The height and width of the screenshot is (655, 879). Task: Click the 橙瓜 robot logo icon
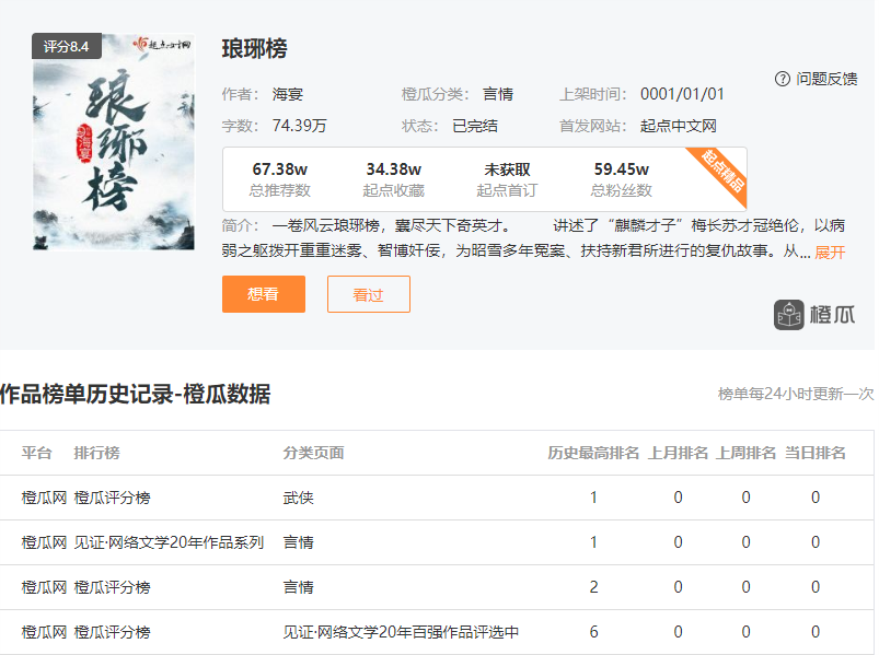789,315
